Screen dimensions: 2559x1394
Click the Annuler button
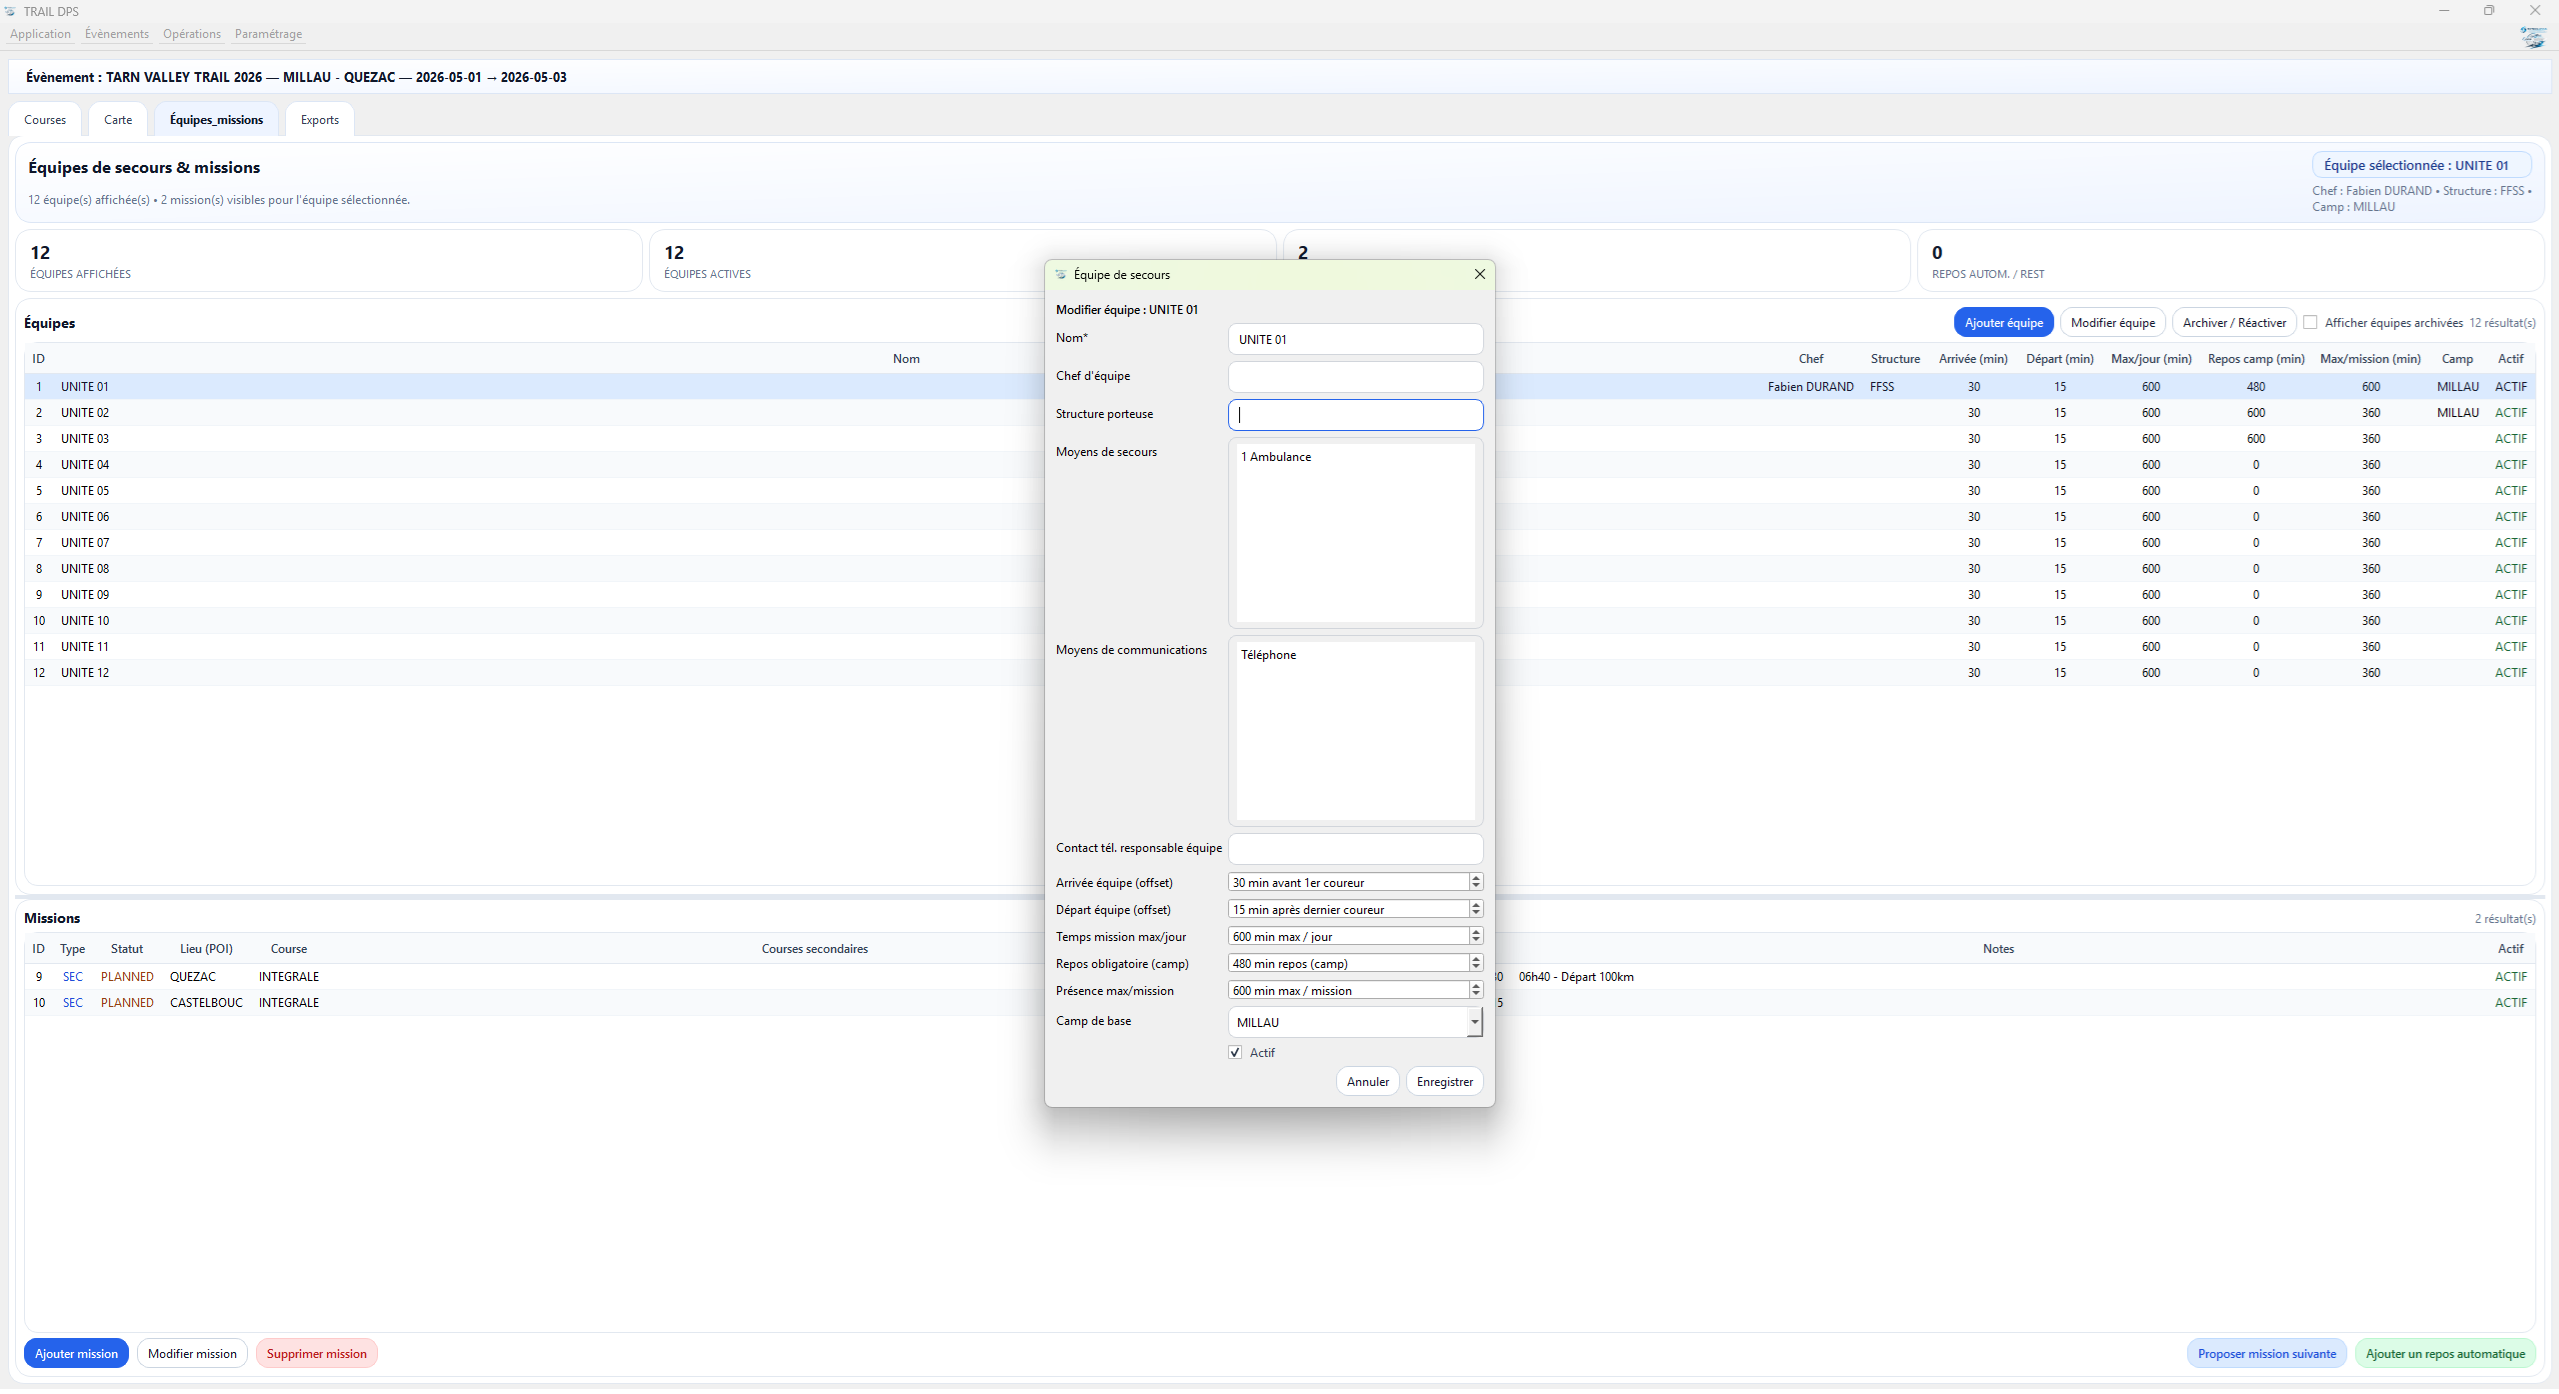(x=1367, y=1081)
